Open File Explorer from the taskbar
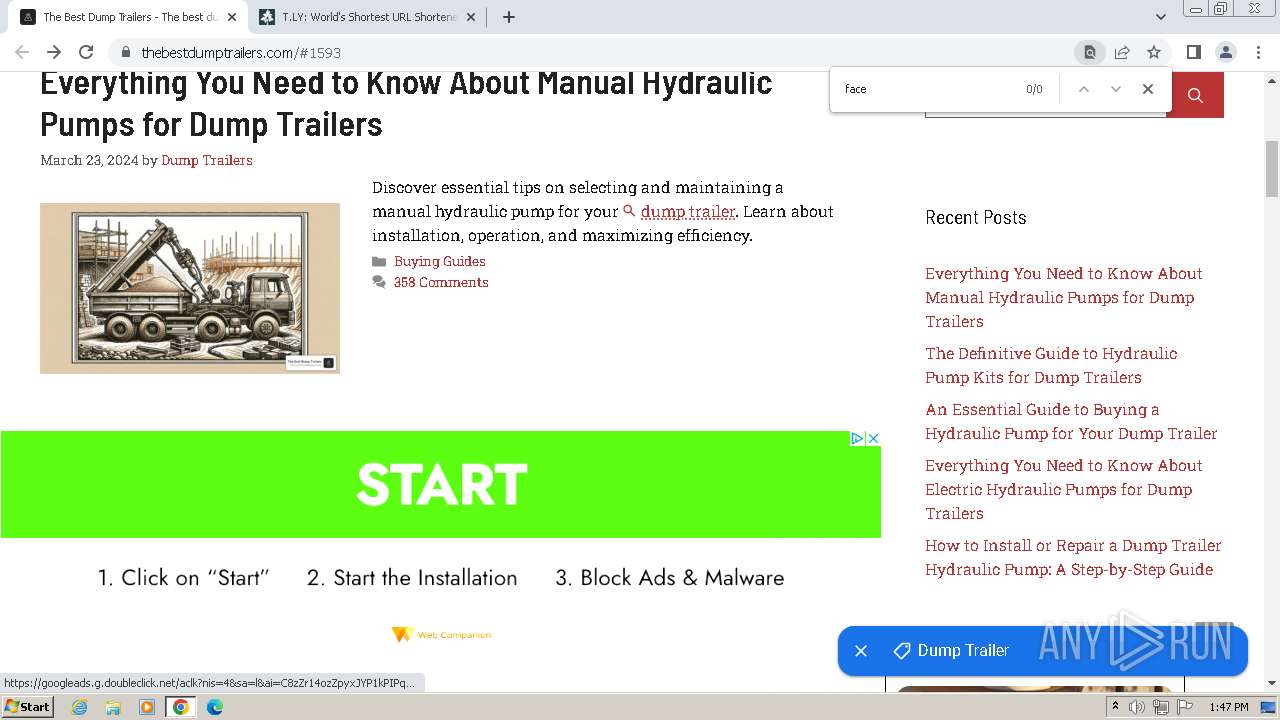 coord(113,707)
